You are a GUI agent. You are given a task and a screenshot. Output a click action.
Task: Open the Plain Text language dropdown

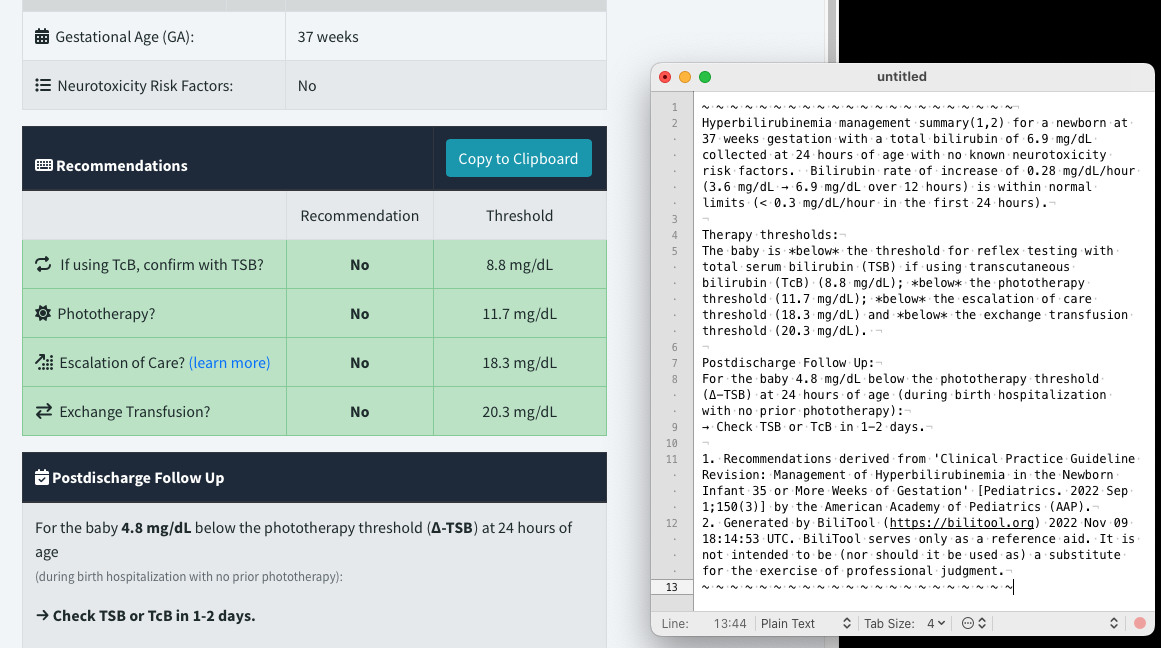click(x=806, y=623)
